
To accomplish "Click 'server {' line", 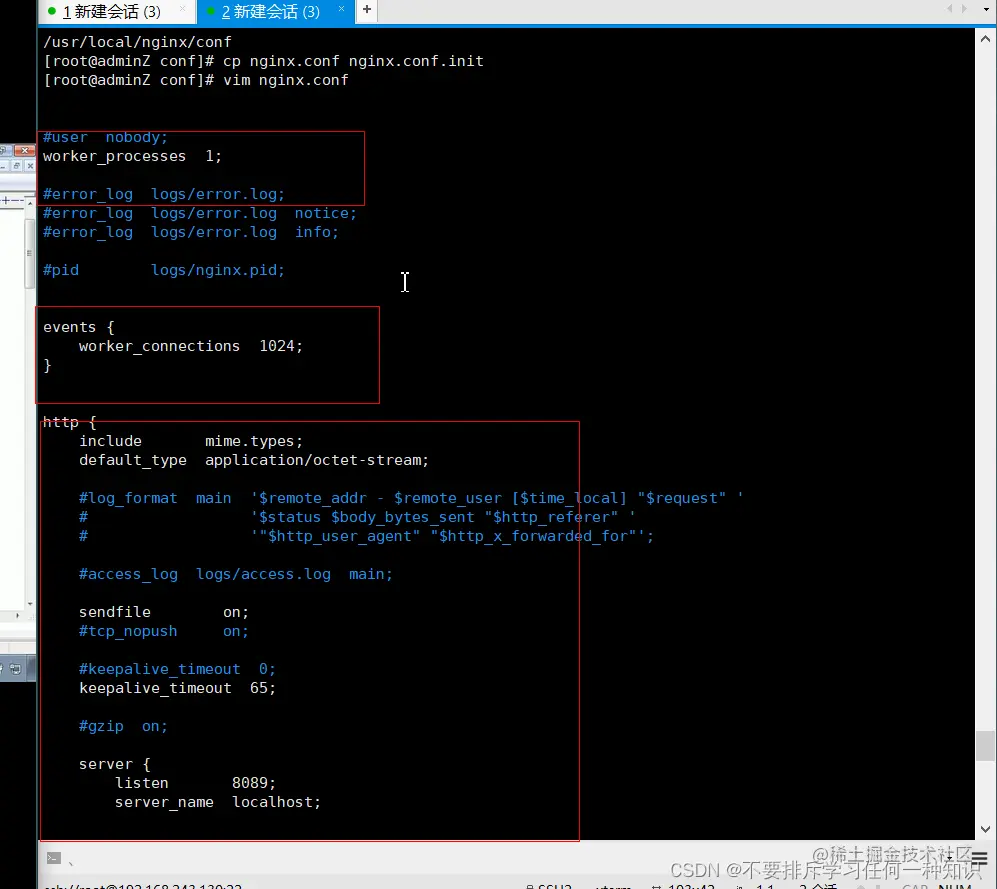I will (114, 764).
